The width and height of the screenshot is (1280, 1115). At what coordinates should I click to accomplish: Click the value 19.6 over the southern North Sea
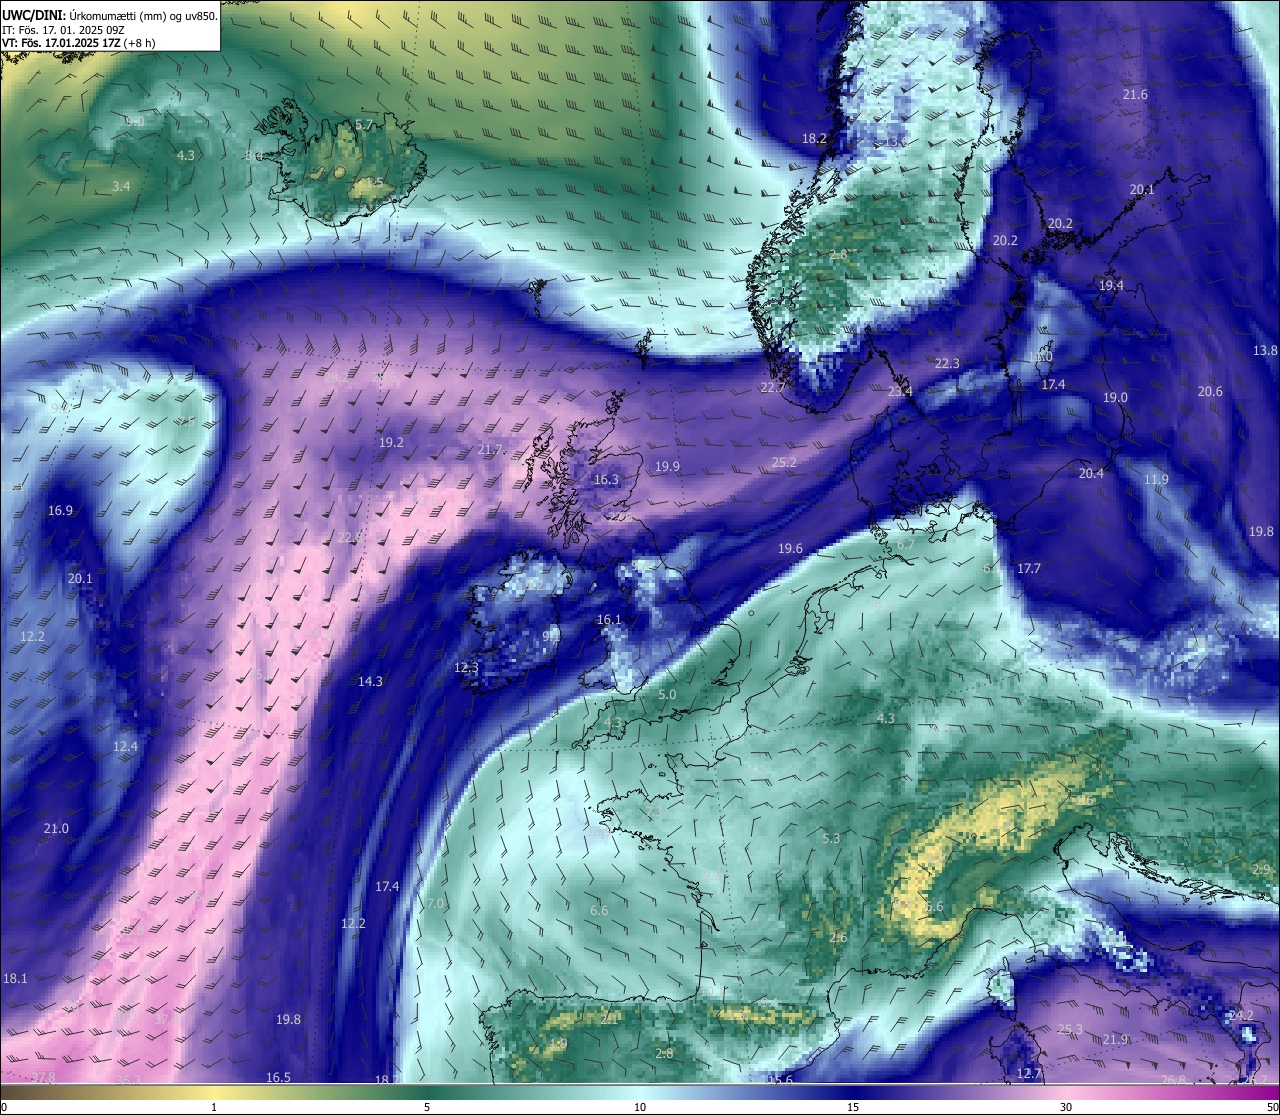790,549
